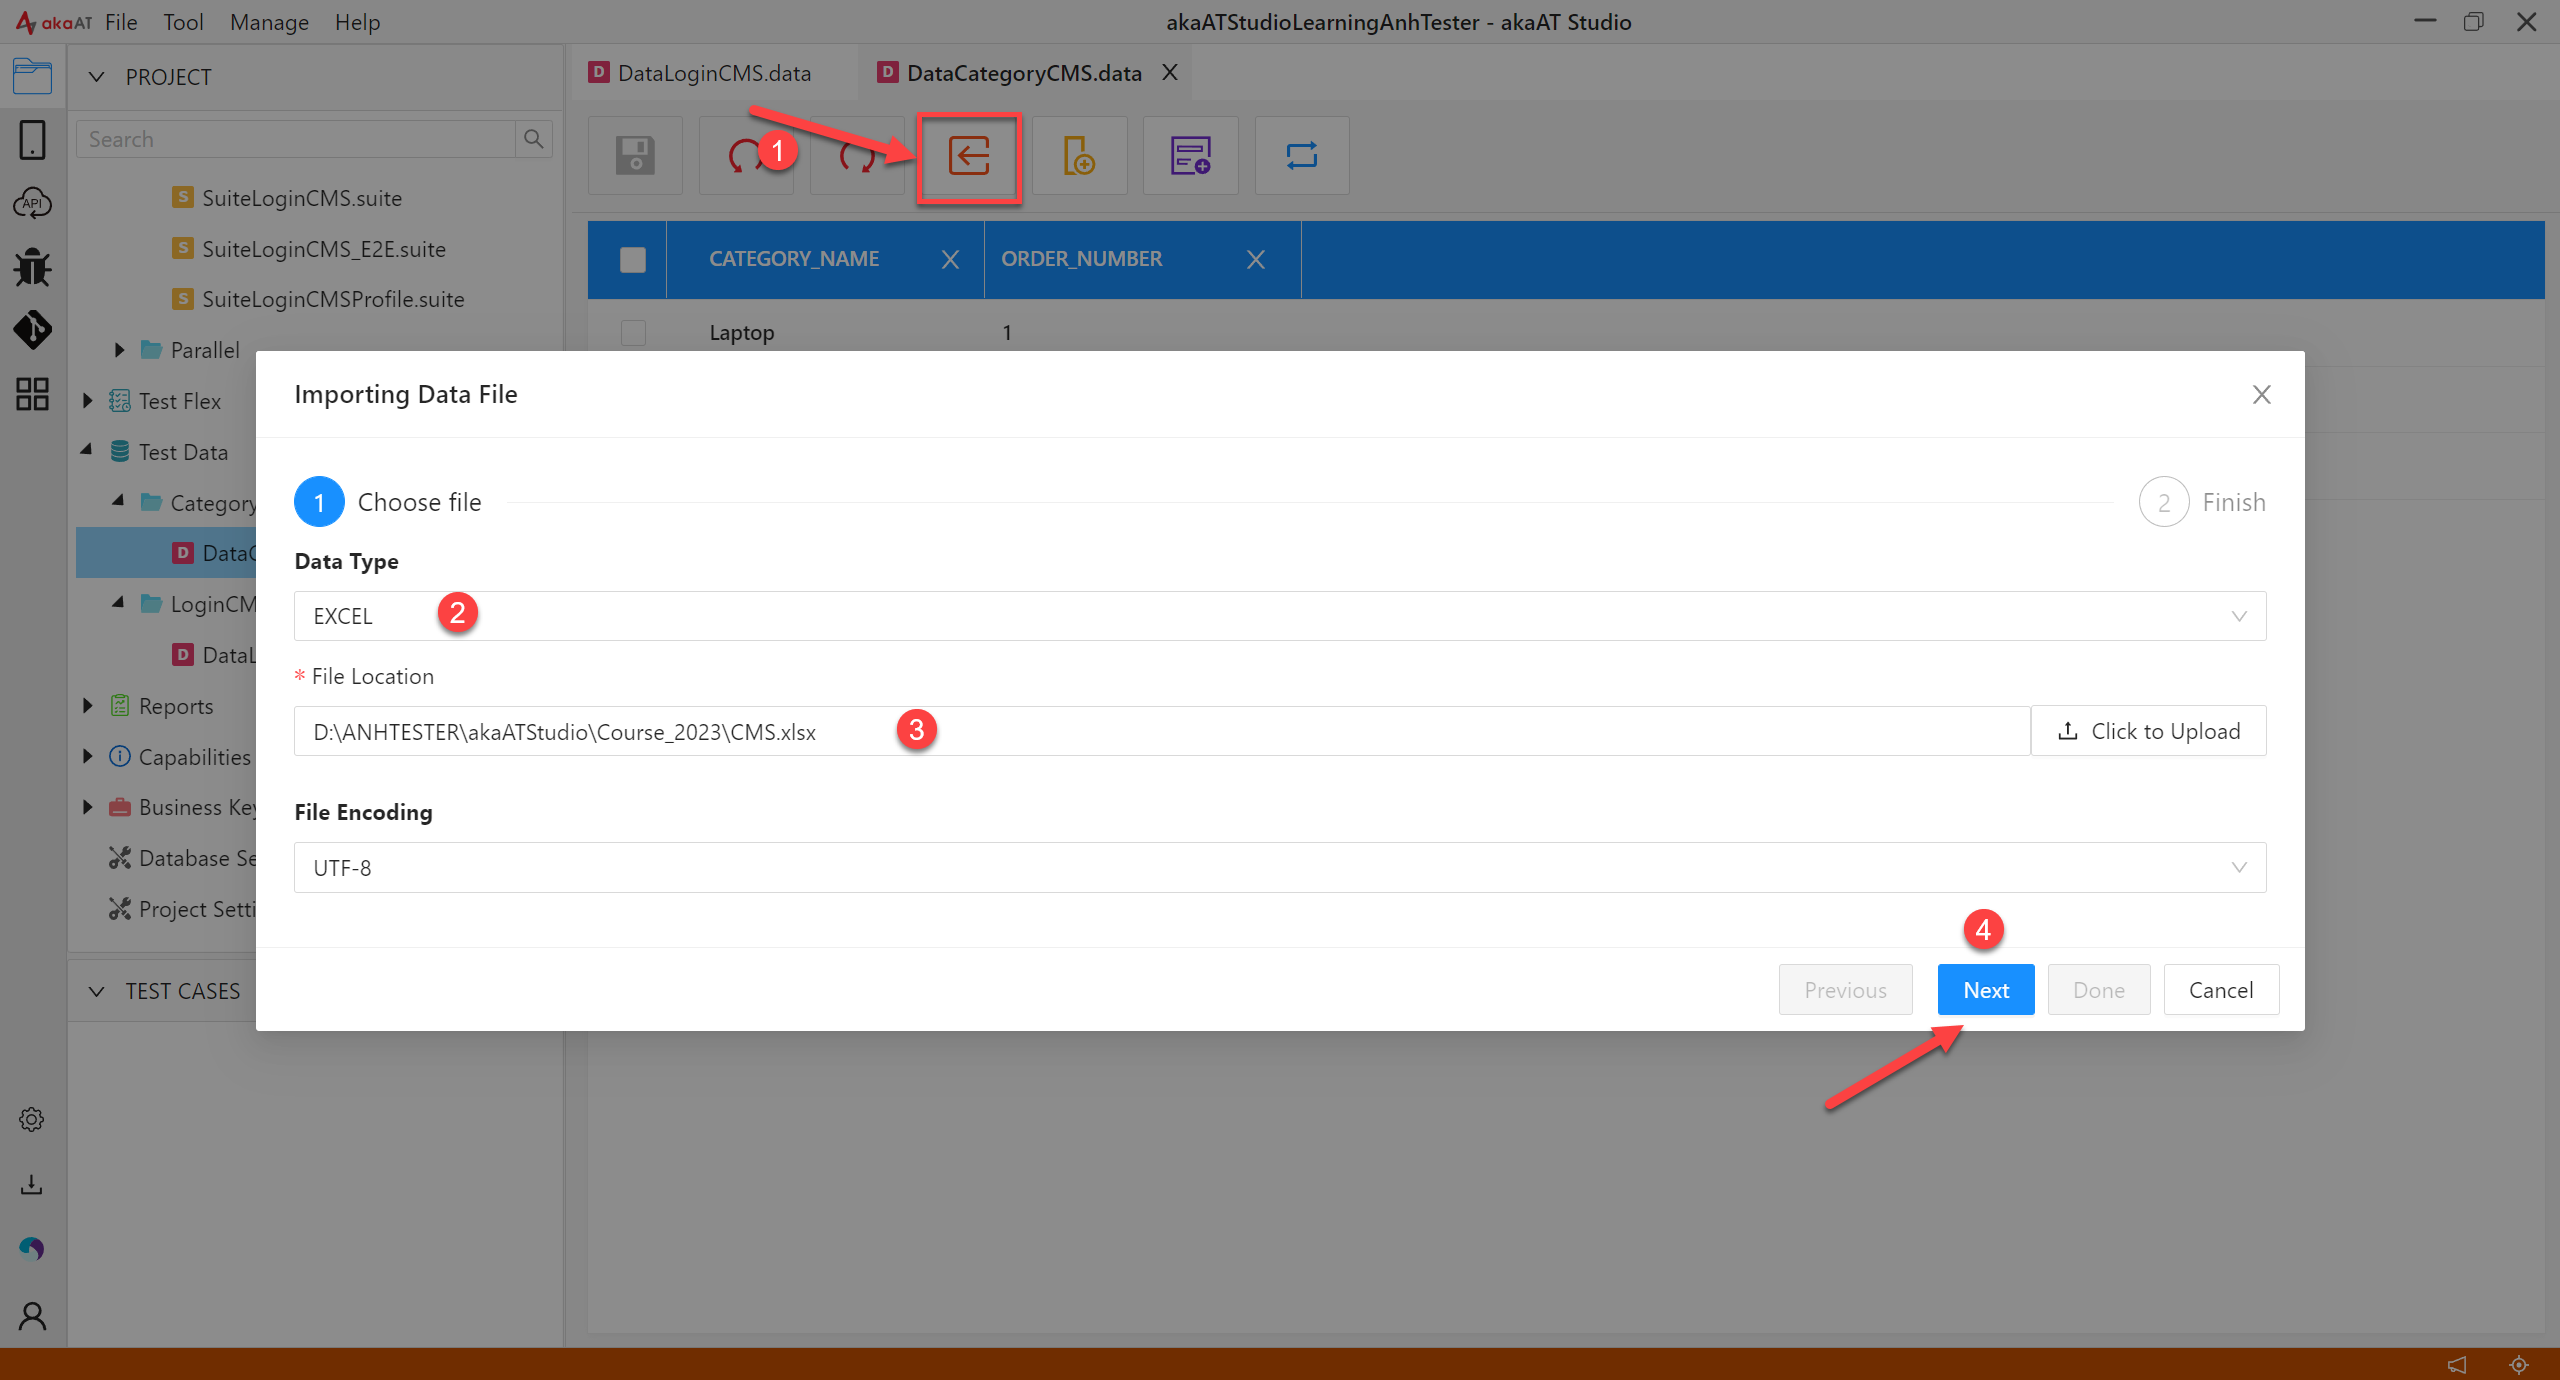The height and width of the screenshot is (1380, 2560).
Task: Open the grid apps sidebar icon
Action: coord(32,394)
